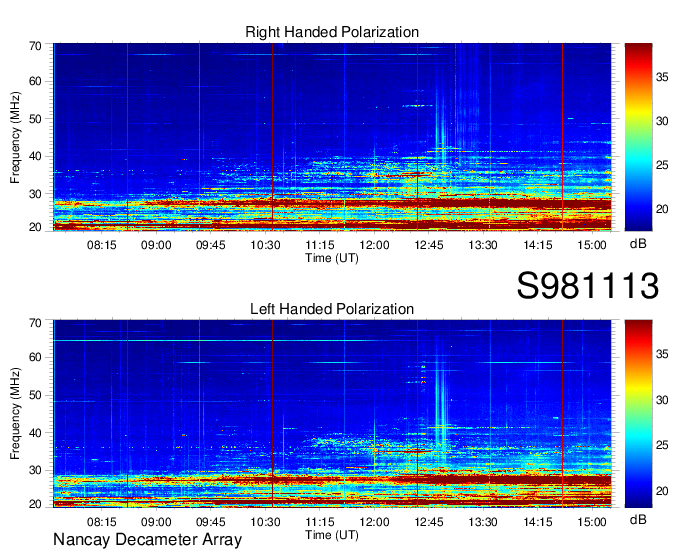Click 50 MHz tick on upper plot frequency axis

35,119
